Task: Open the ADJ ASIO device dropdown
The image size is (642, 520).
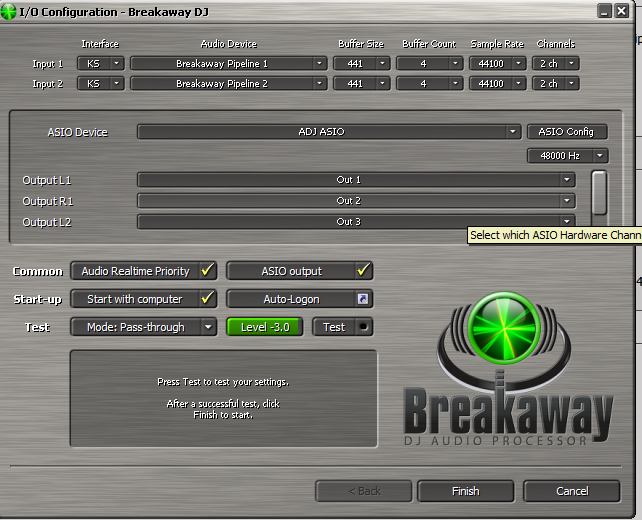Action: [329, 132]
